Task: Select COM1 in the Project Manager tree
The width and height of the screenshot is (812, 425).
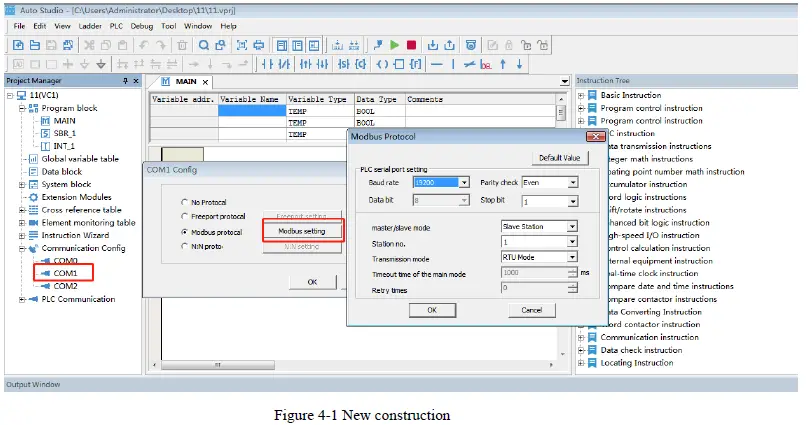Action: pyautogui.click(x=65, y=273)
